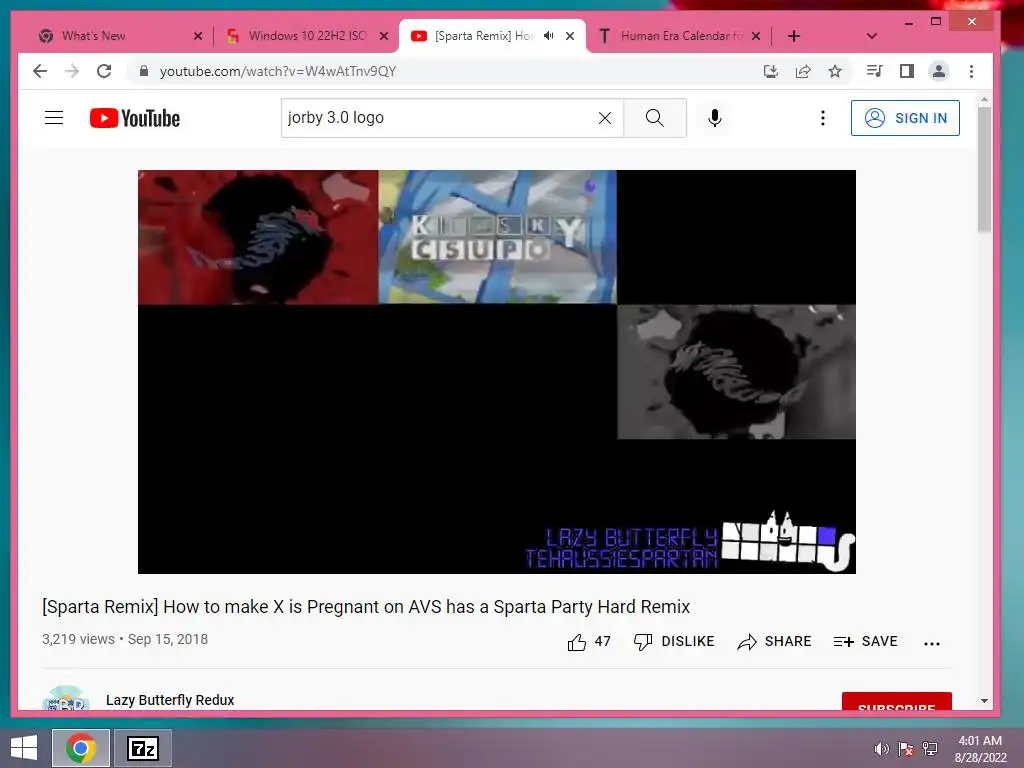Open the media control icon in Chrome toolbar
The width and height of the screenshot is (1024, 768).
[874, 71]
